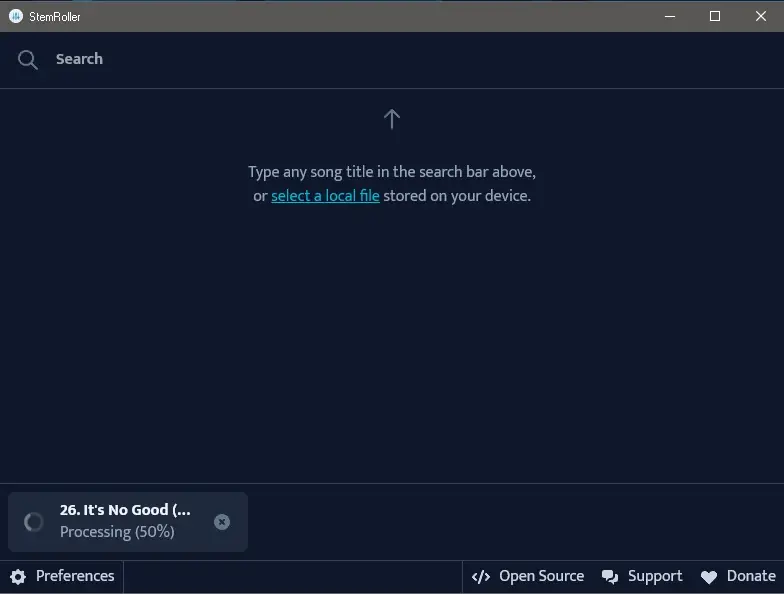Click the magnifying glass search icon

28,60
